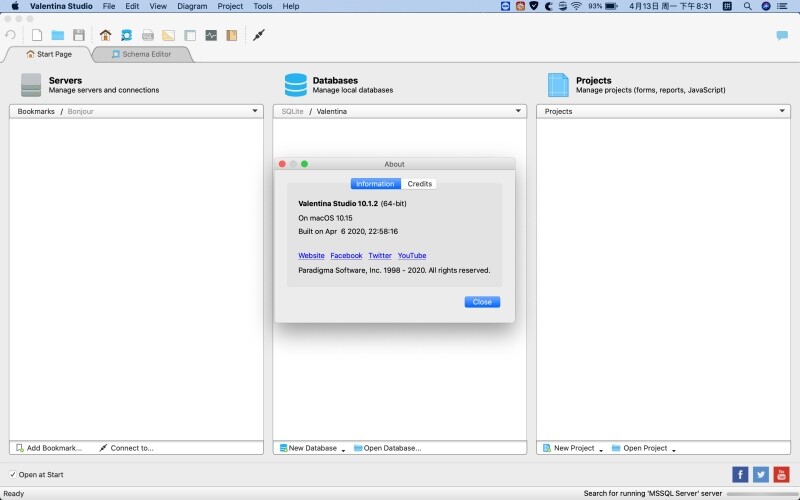This screenshot has height=500, width=800.
Task: Open Spotlight search magnifier in the menu bar
Action: click(x=747, y=6)
